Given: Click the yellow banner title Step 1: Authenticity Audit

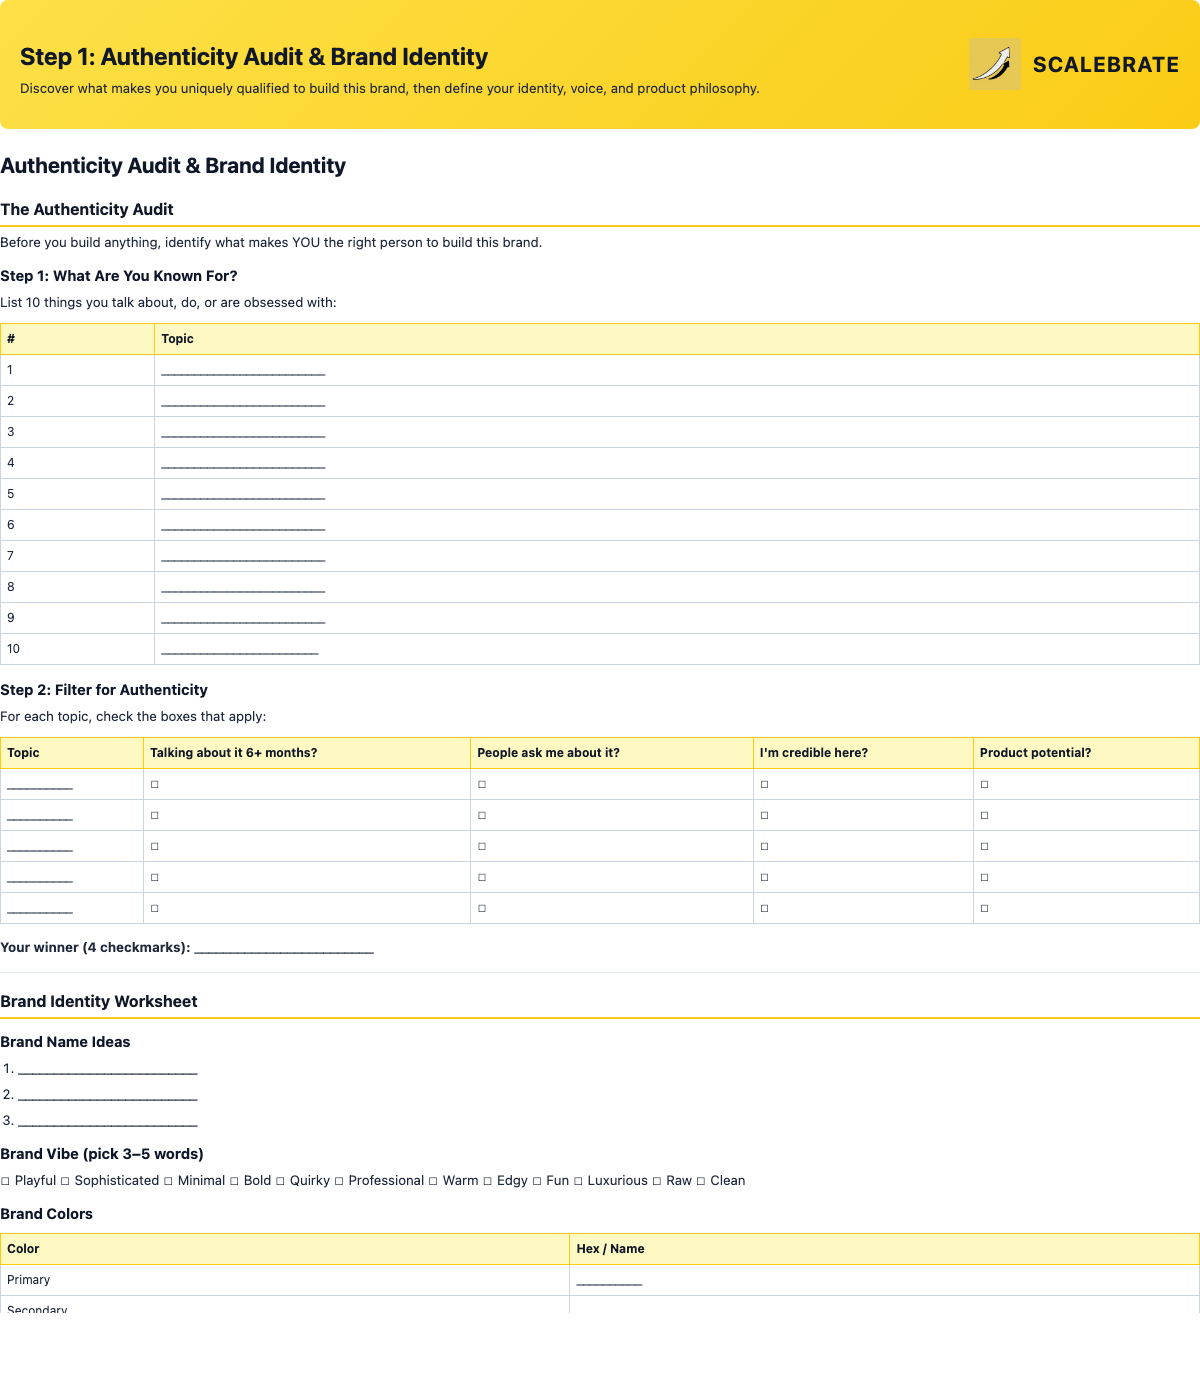Looking at the screenshot, I should tap(254, 57).
